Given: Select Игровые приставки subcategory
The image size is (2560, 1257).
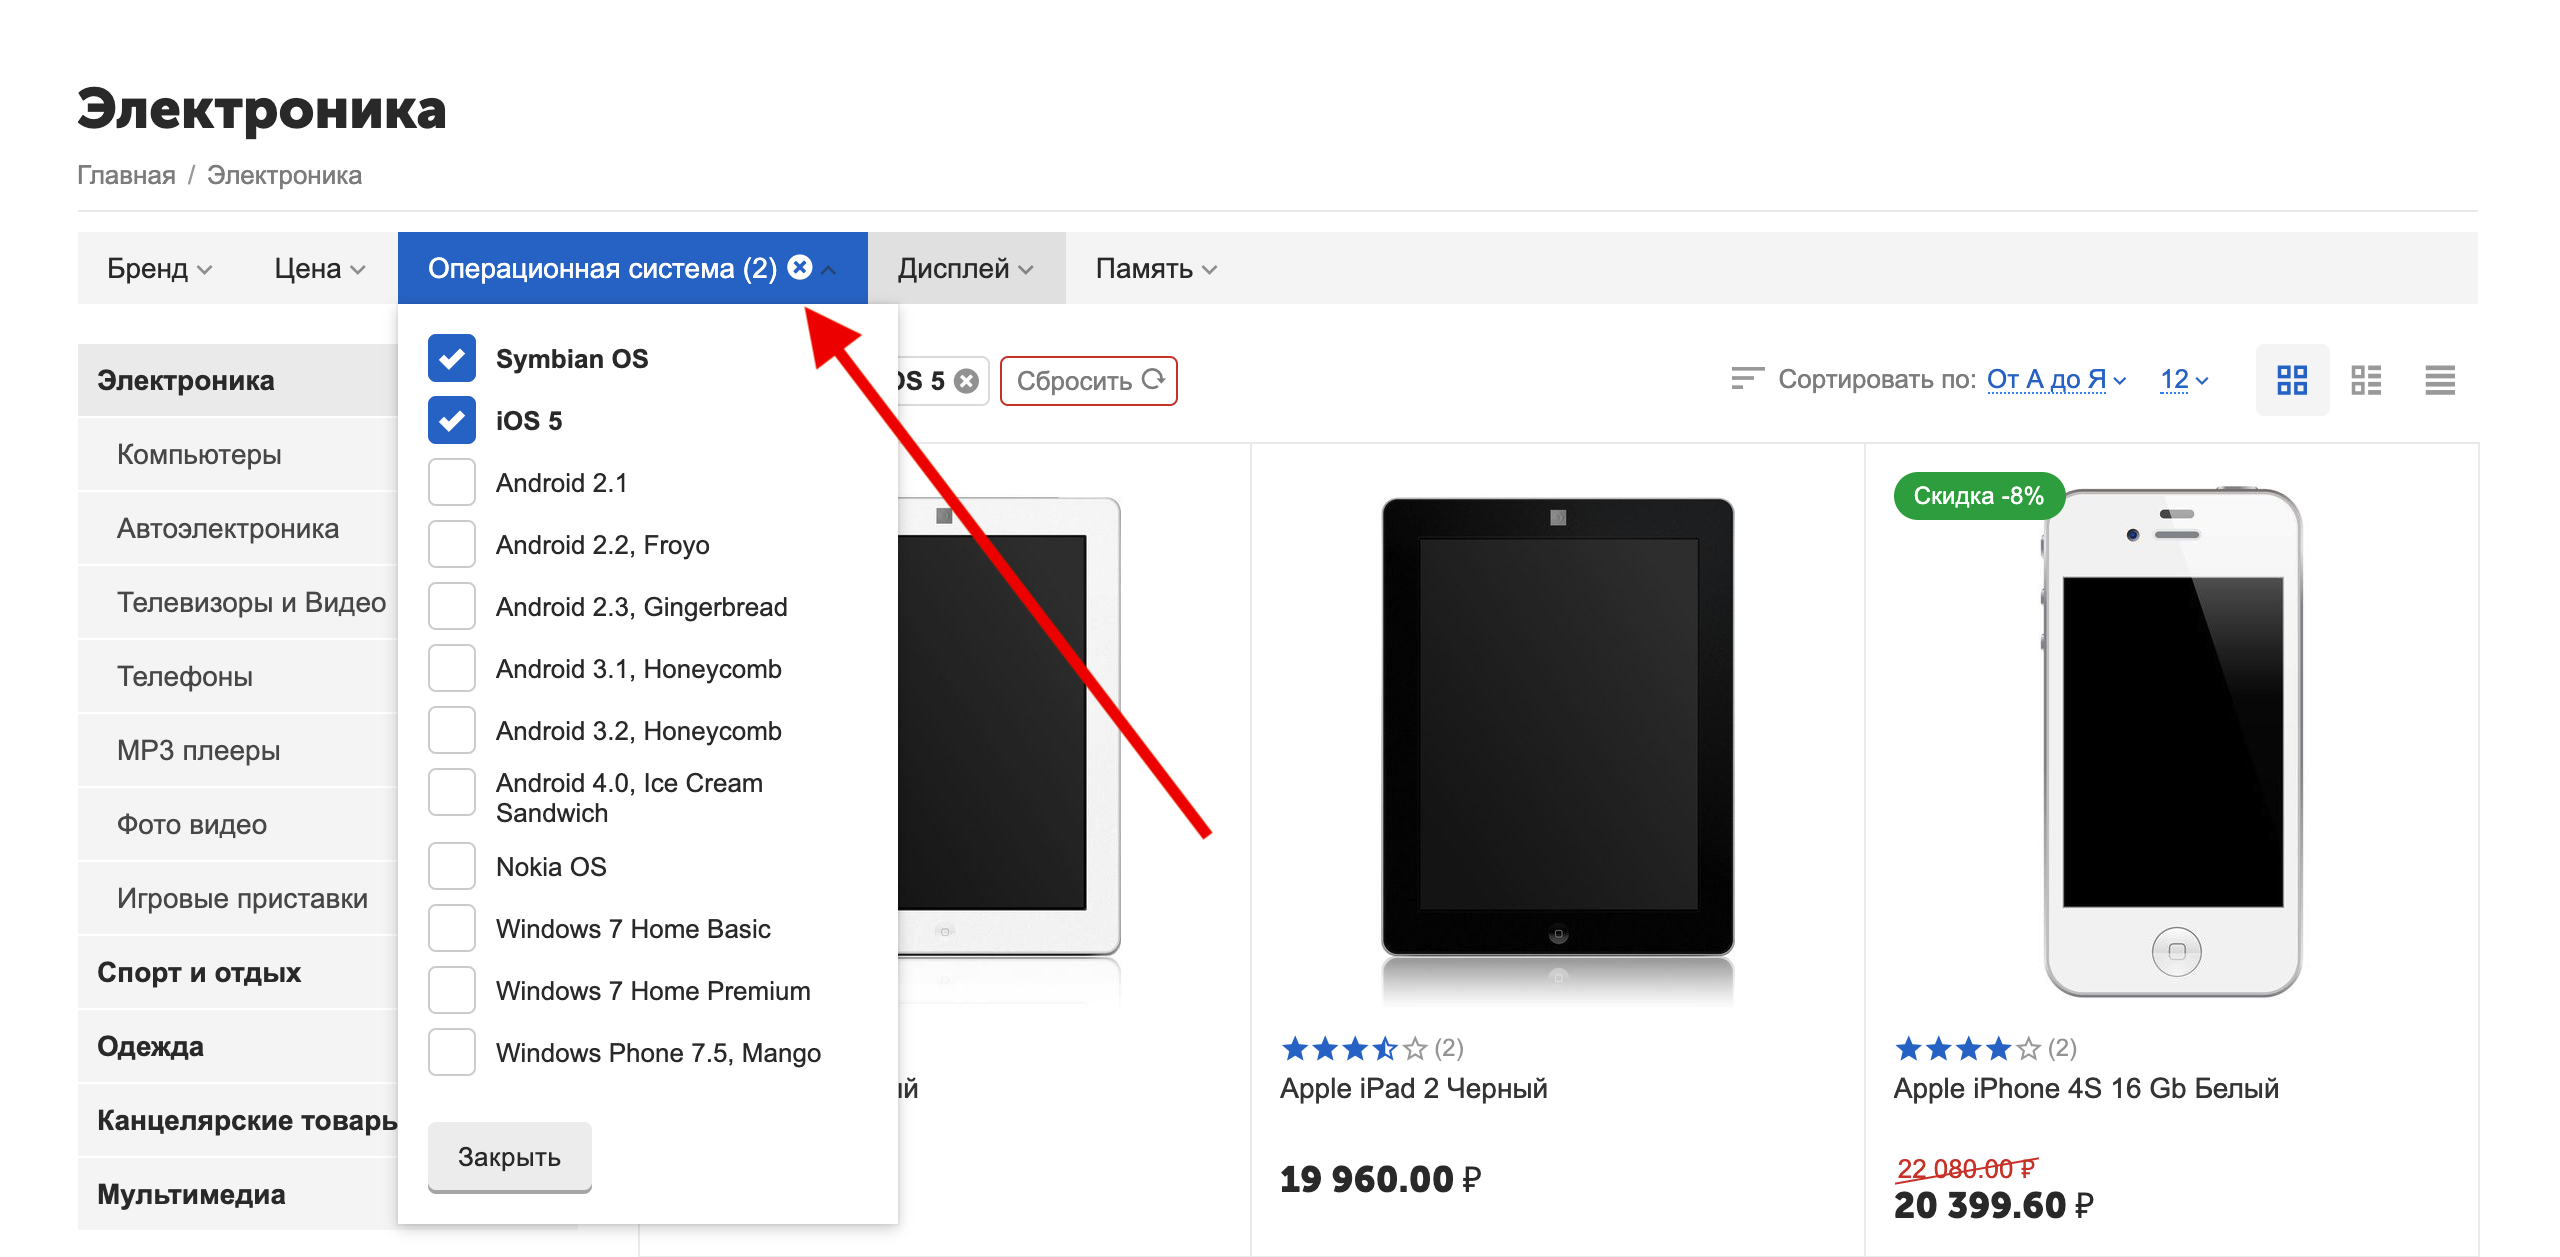Looking at the screenshot, I should click(x=238, y=898).
